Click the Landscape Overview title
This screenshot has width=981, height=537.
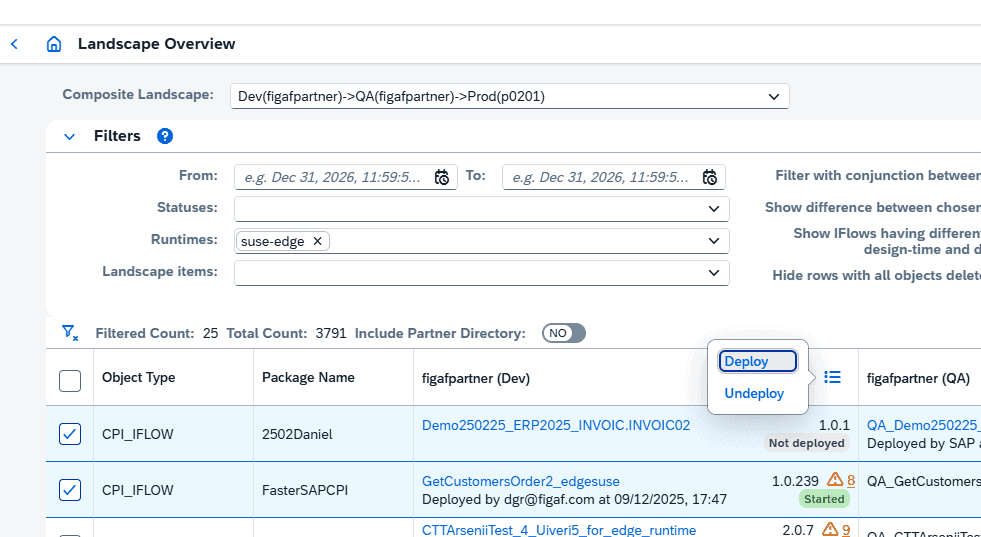pos(156,44)
